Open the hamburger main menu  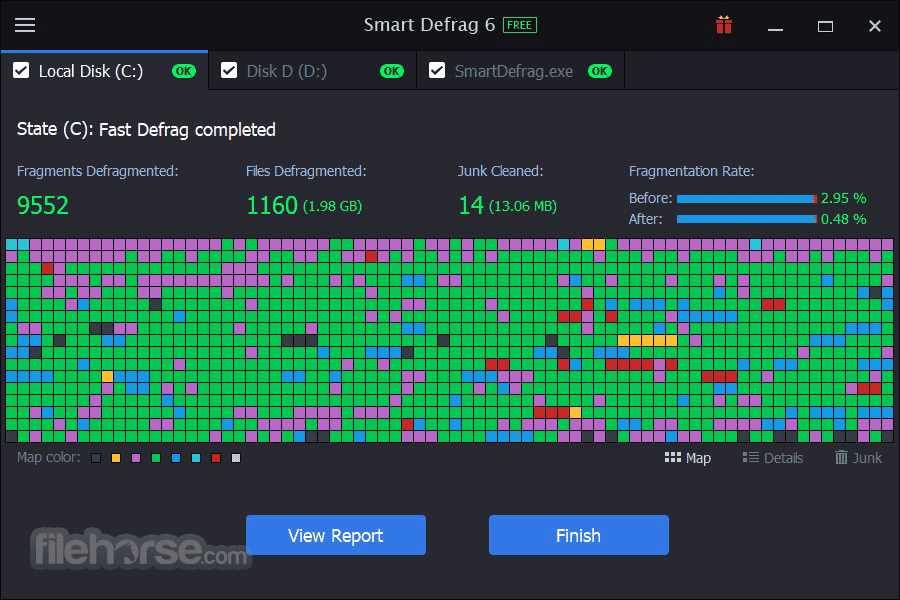tap(25, 25)
